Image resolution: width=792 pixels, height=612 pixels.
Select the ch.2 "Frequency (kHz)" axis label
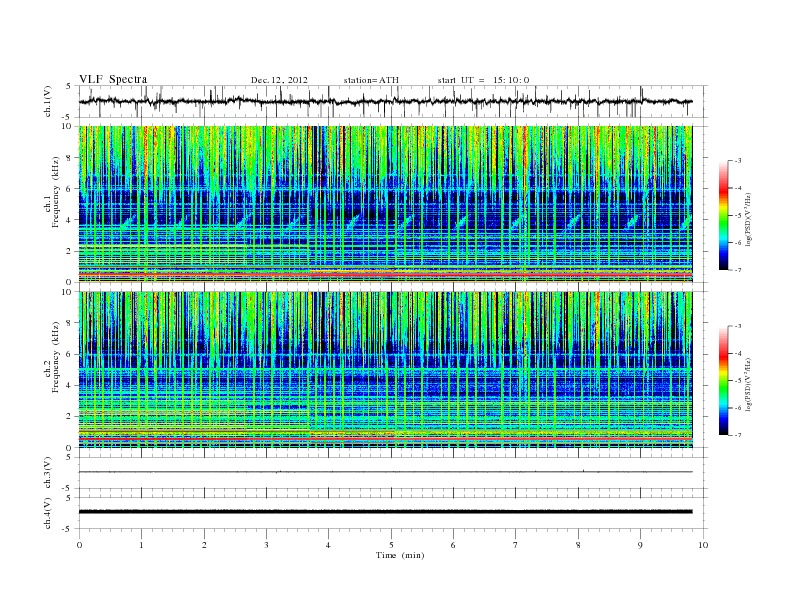[55, 357]
